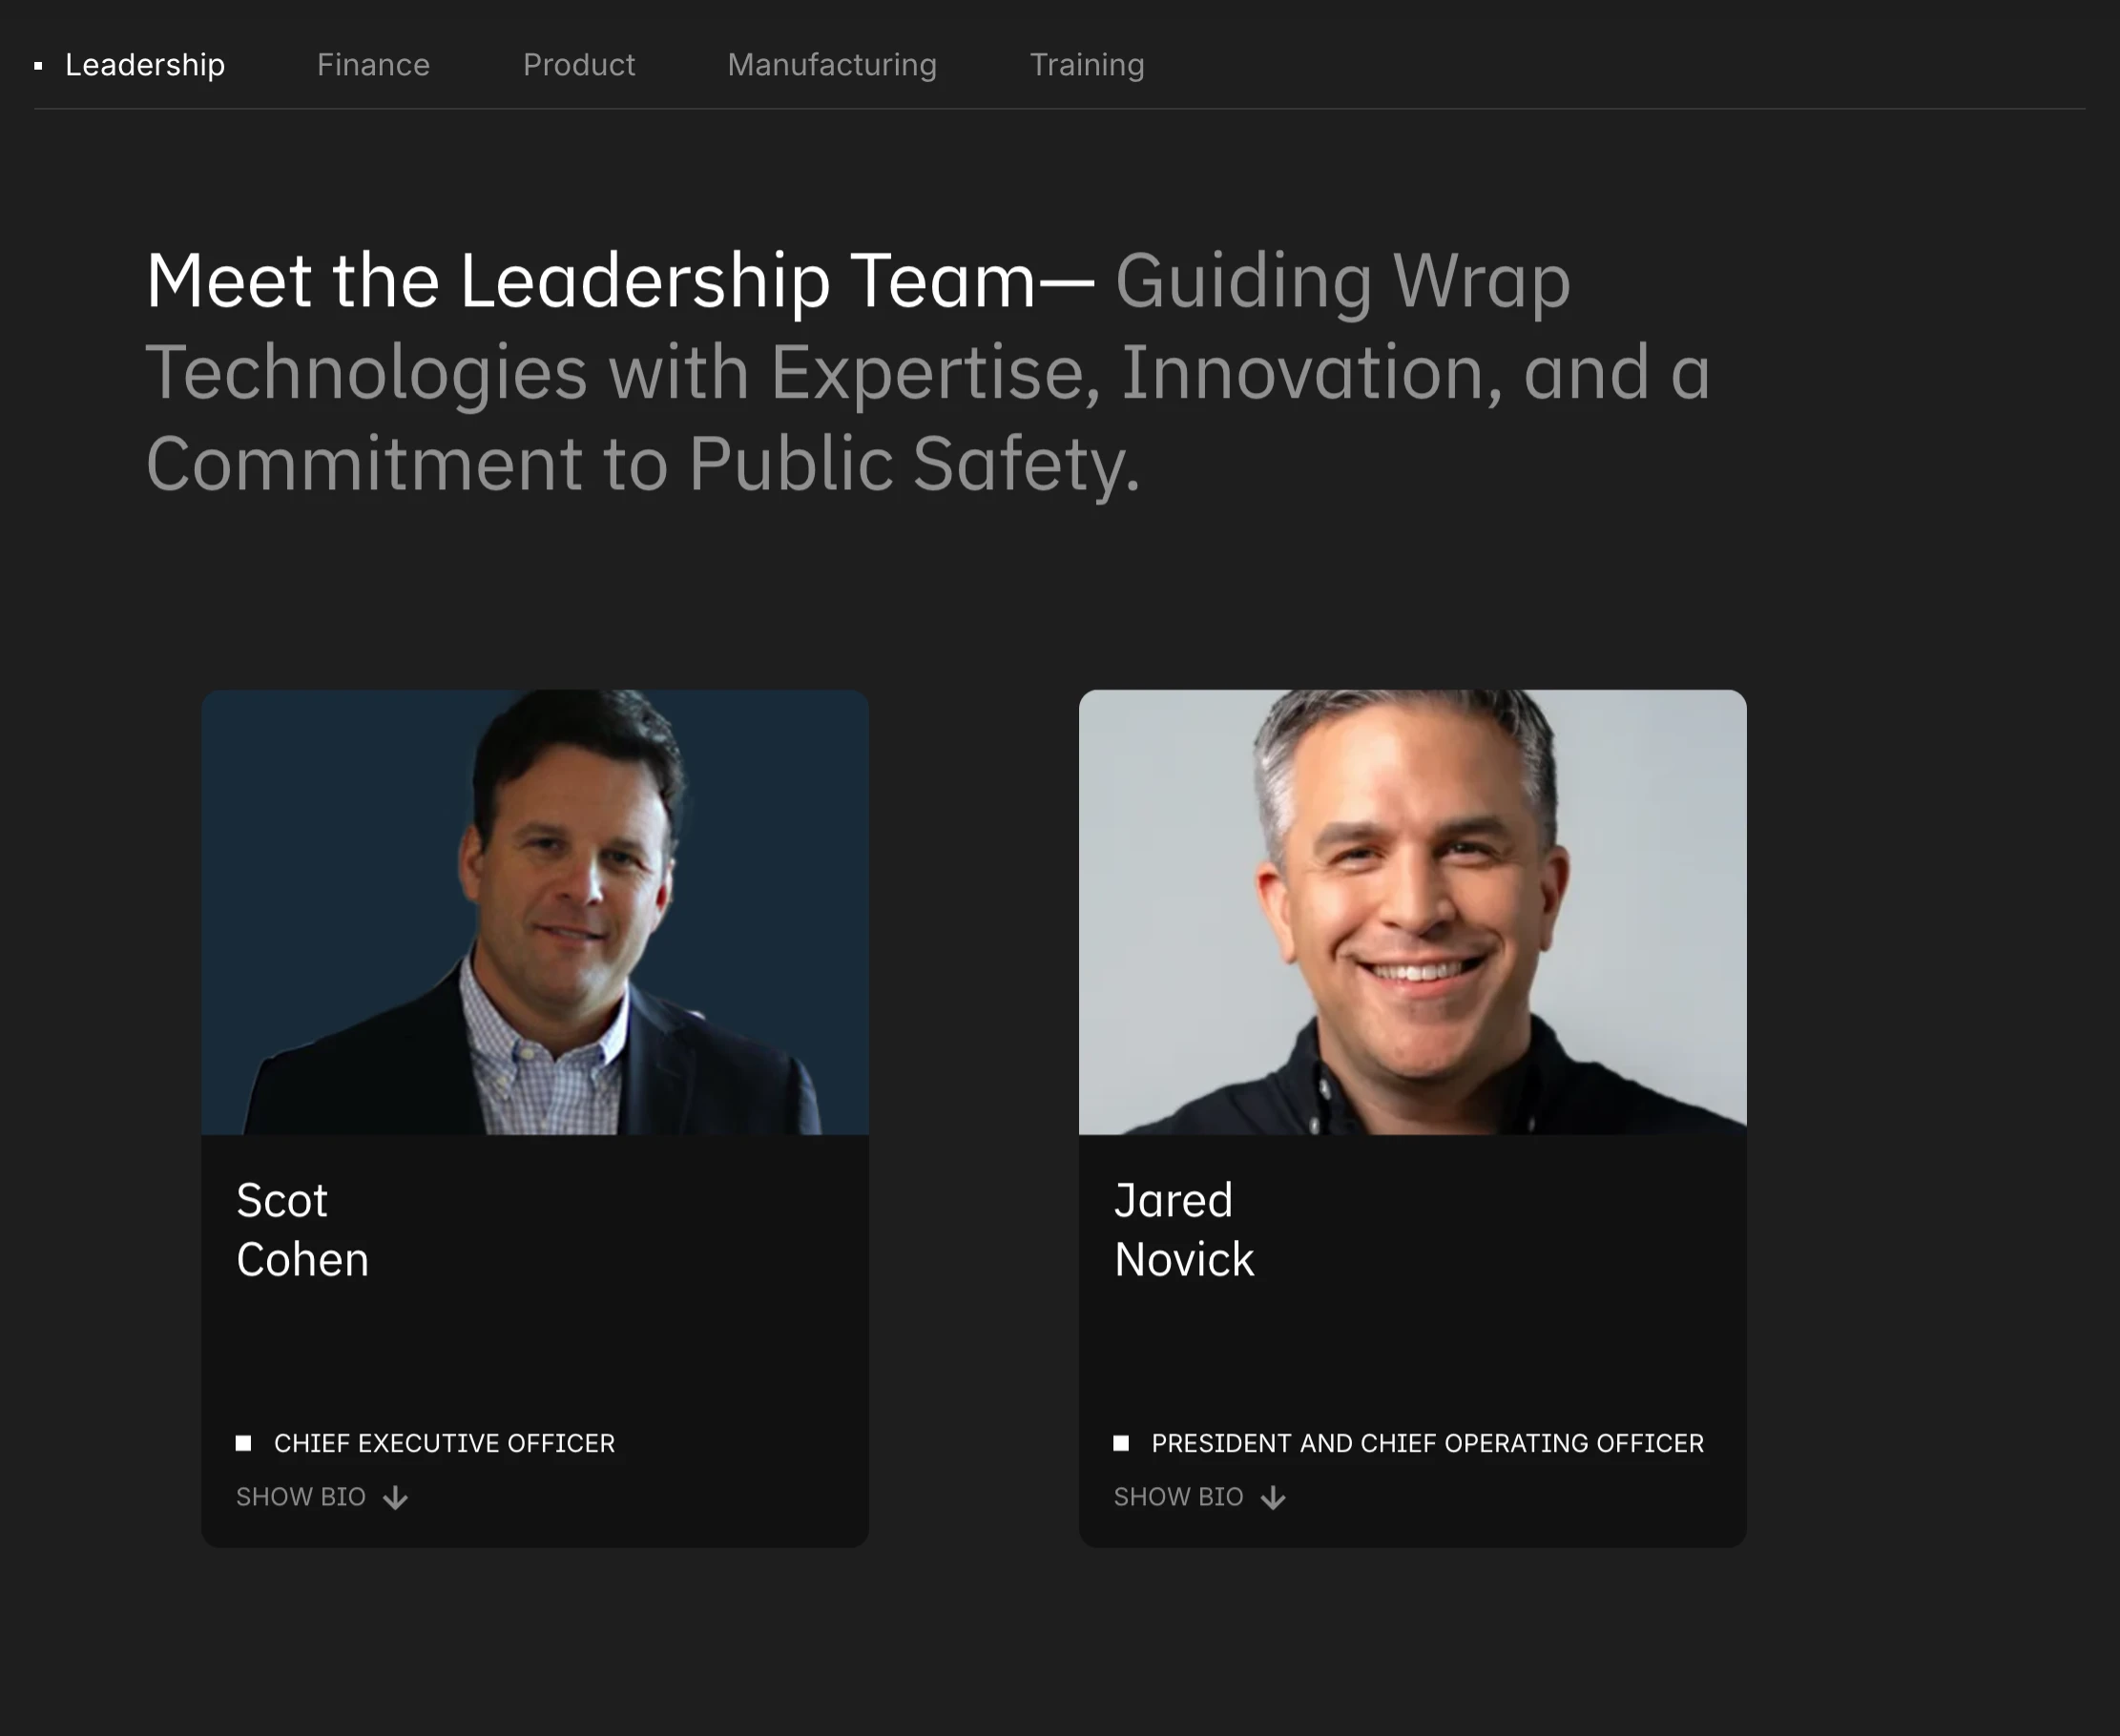2120x1736 pixels.
Task: Click the gray "Commitment to Public Safety" text
Action: 642,465
